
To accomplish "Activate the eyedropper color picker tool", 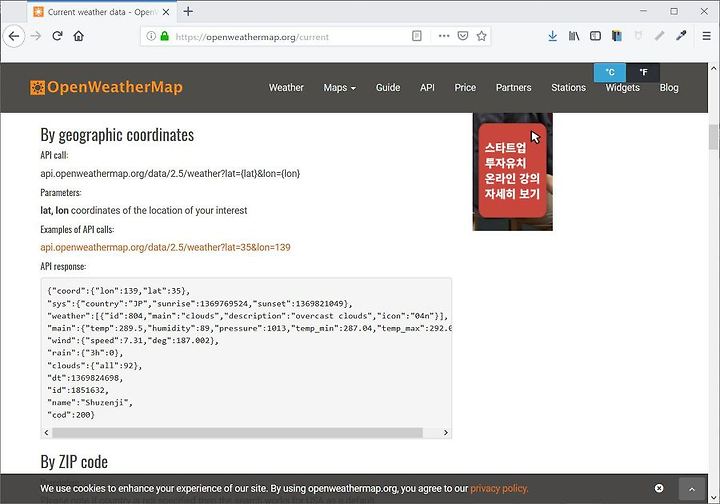I will point(681,35).
